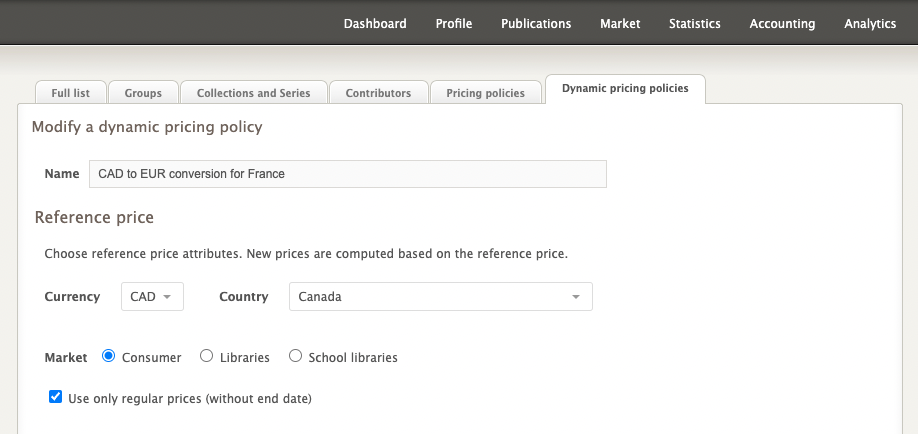Expand the Canada country dropdown

coord(440,297)
